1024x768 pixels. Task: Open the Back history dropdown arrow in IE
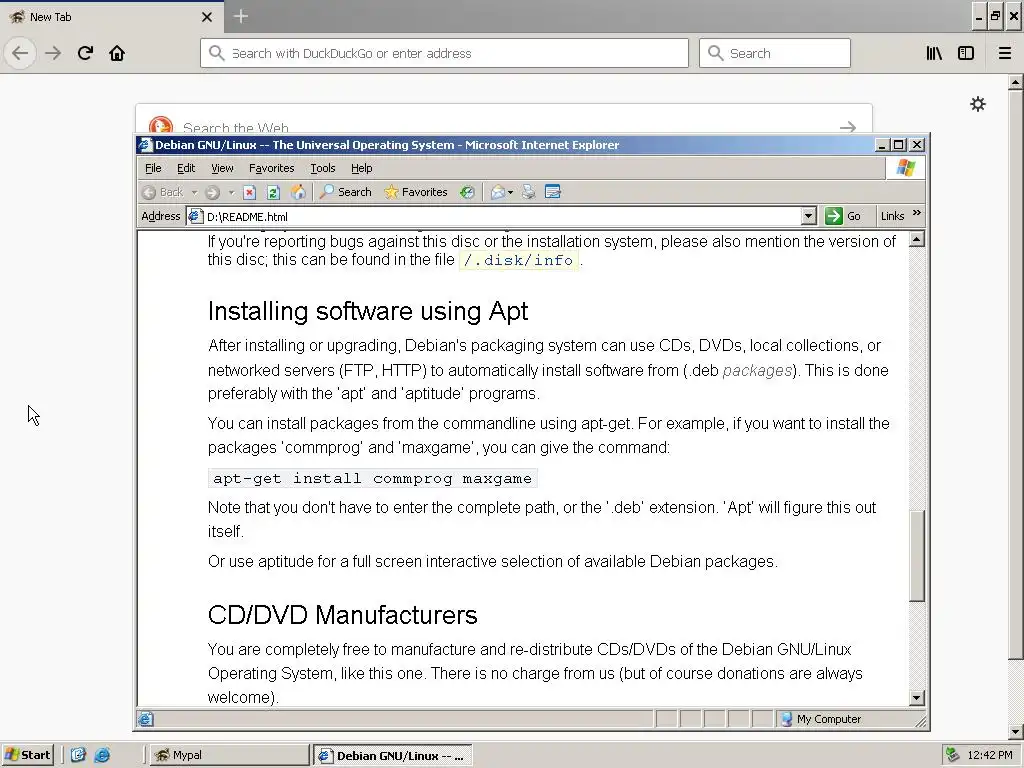194,192
